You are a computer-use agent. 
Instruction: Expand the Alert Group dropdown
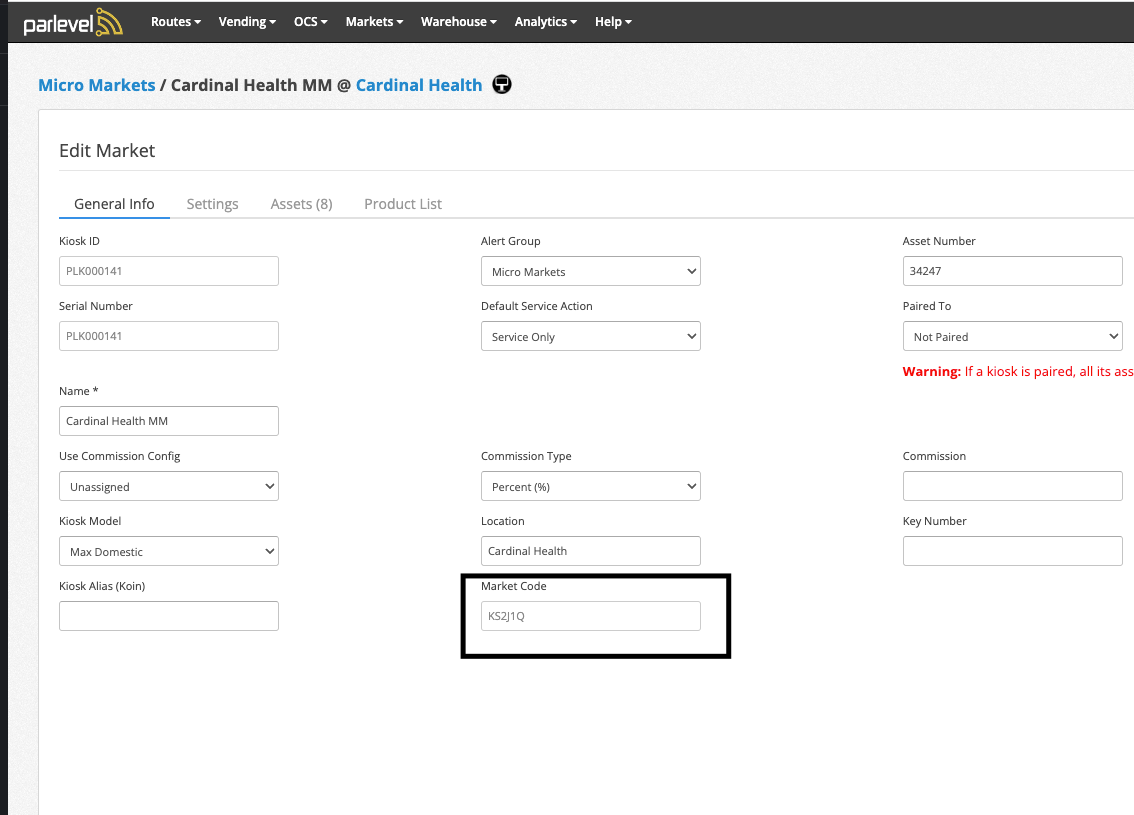591,271
